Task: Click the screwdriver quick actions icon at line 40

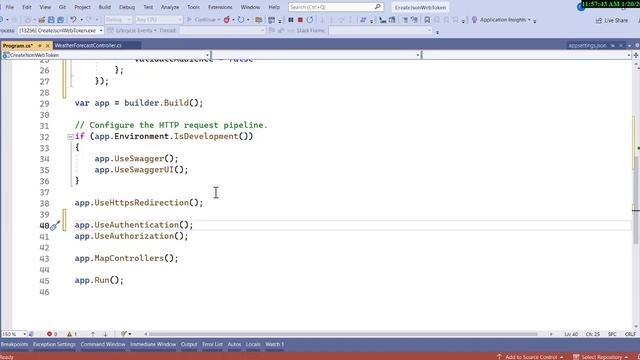Action: tap(56, 225)
